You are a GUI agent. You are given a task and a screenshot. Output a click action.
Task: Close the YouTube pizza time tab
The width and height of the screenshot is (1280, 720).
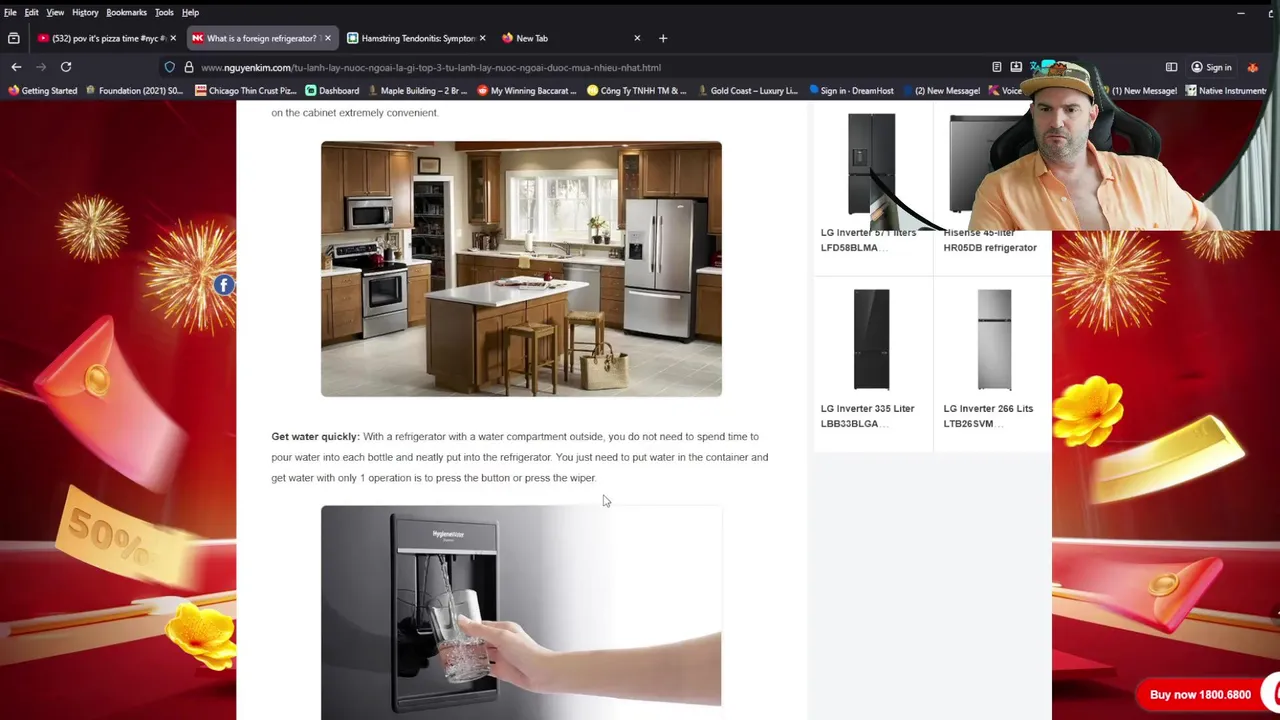click(173, 38)
